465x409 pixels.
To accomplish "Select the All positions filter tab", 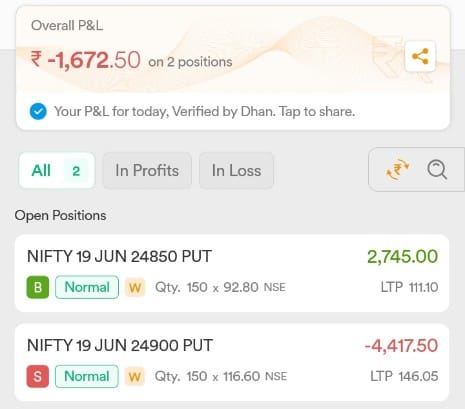I will pyautogui.click(x=57, y=171).
